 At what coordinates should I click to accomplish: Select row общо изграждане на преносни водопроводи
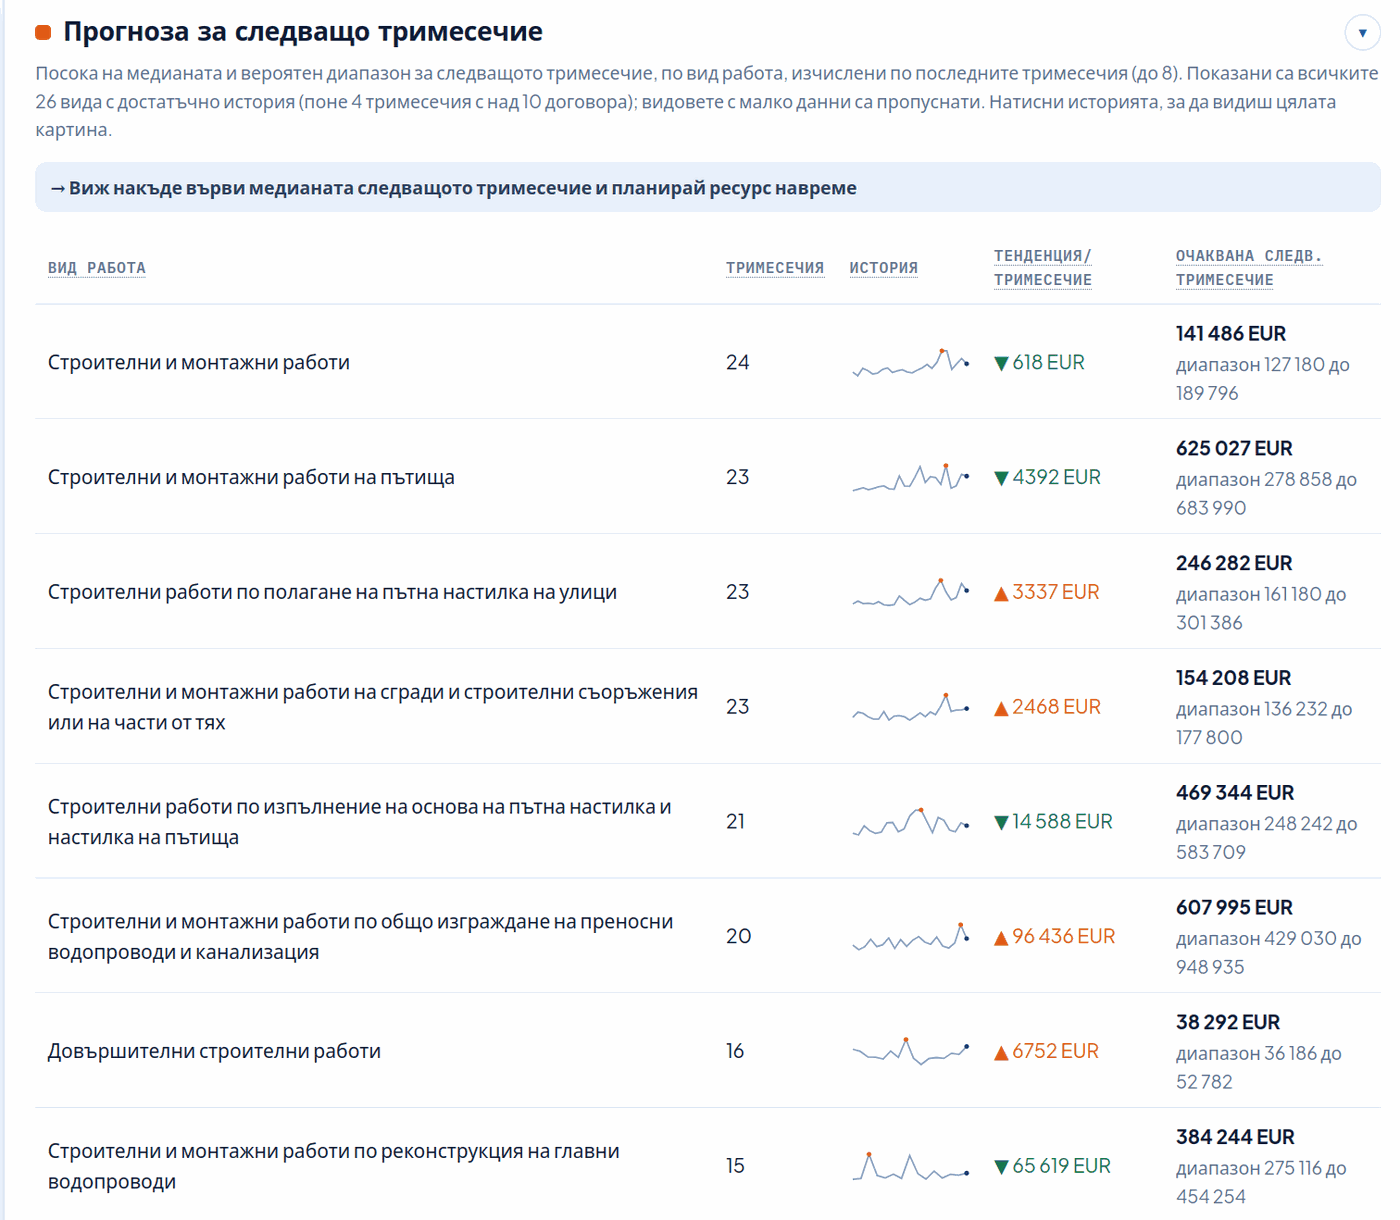click(708, 936)
